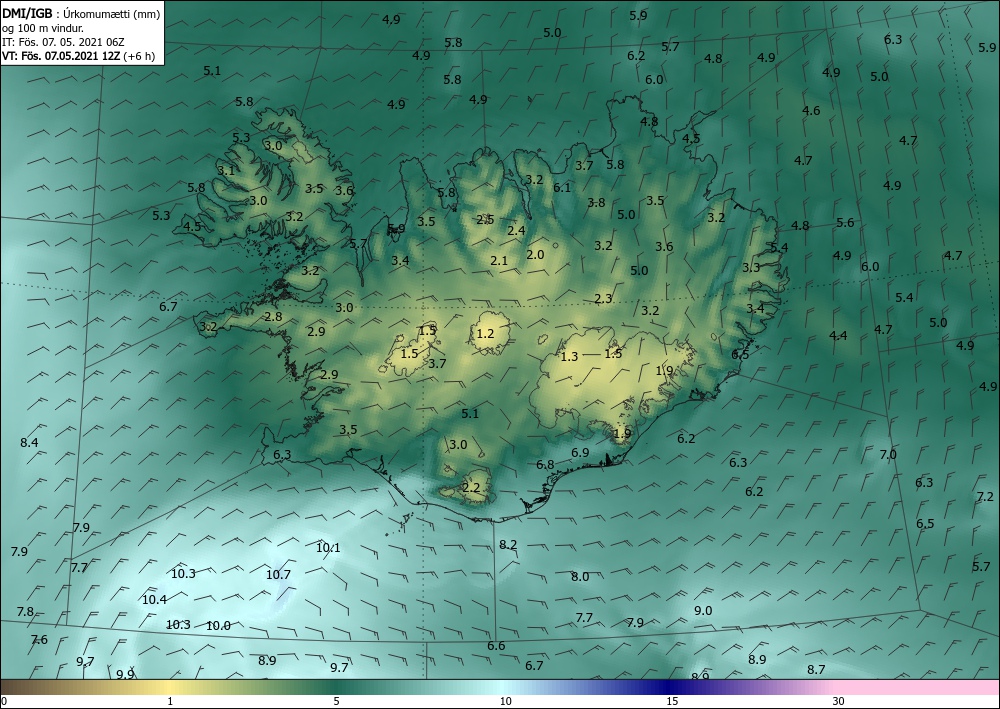
Task: Click the 2.4 value on the map
Action: [516, 230]
